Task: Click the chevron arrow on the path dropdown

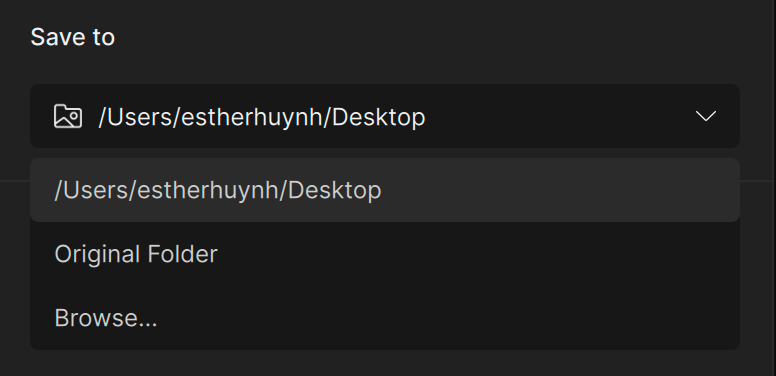Action: [x=706, y=116]
